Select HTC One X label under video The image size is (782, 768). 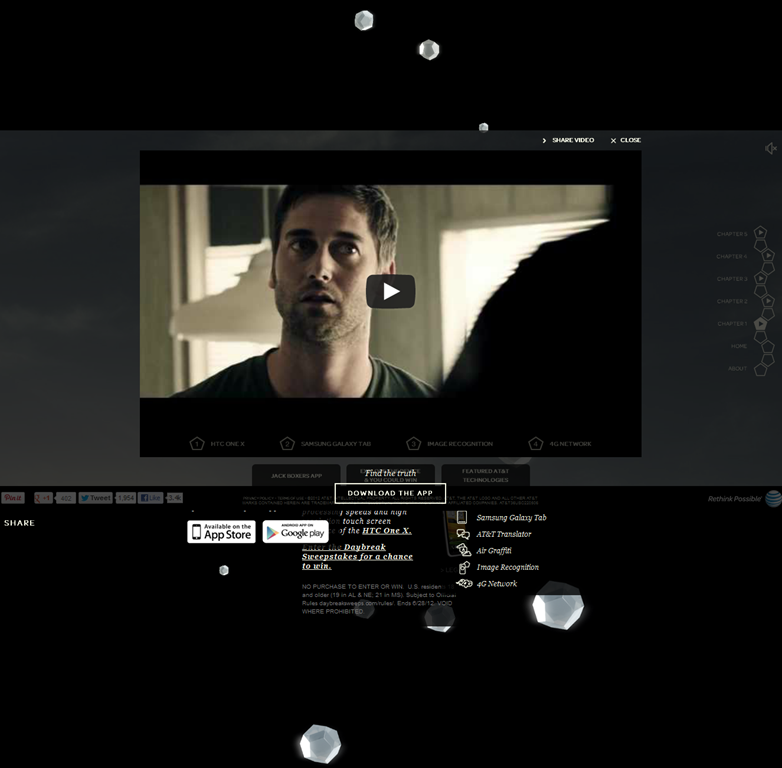pyautogui.click(x=227, y=444)
